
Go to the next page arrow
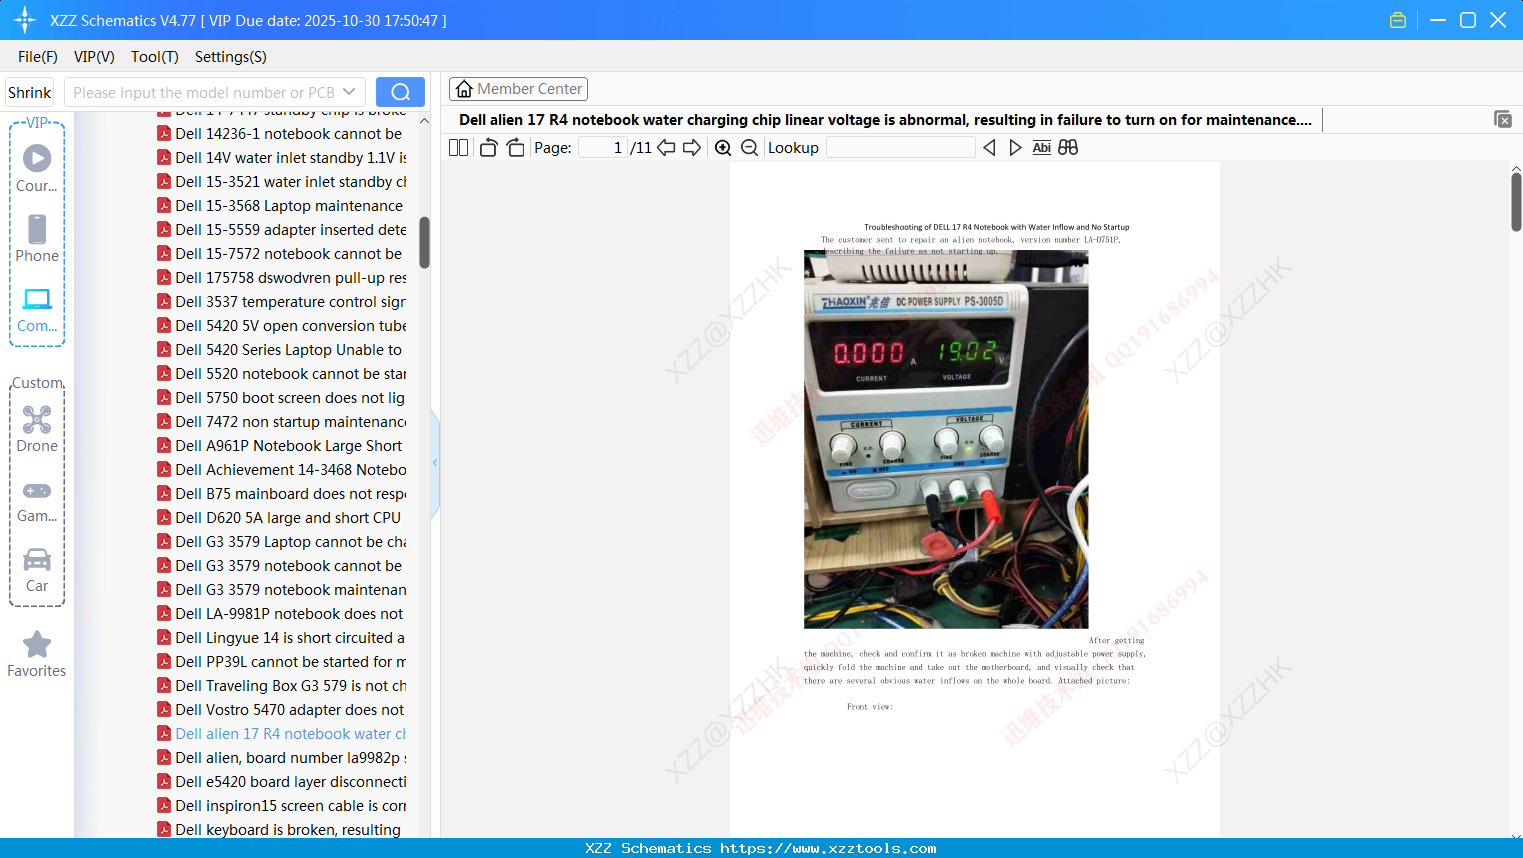pos(692,148)
